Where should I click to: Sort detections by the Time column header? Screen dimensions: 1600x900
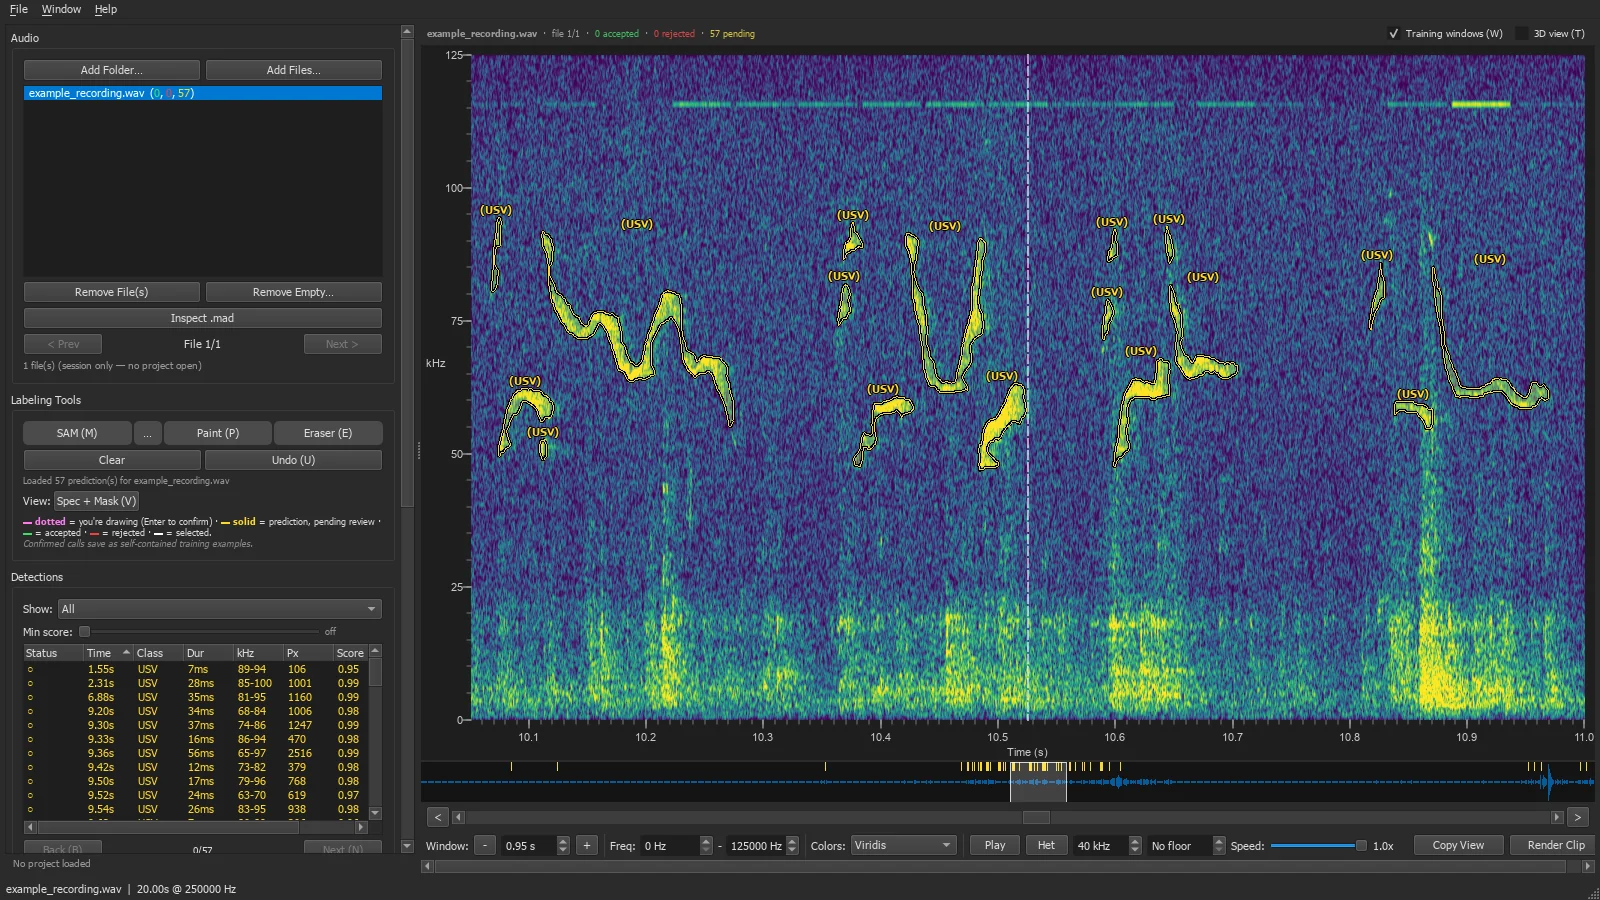108,653
